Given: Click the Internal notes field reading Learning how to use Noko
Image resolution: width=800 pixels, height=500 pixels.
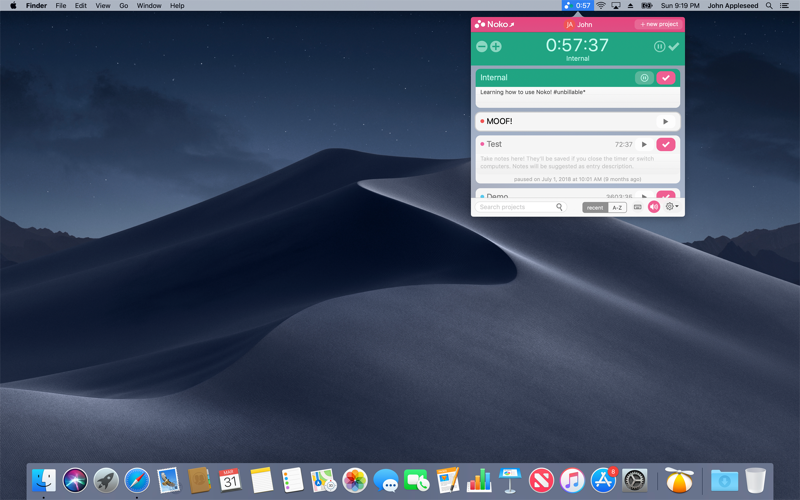Looking at the screenshot, I should click(578, 96).
